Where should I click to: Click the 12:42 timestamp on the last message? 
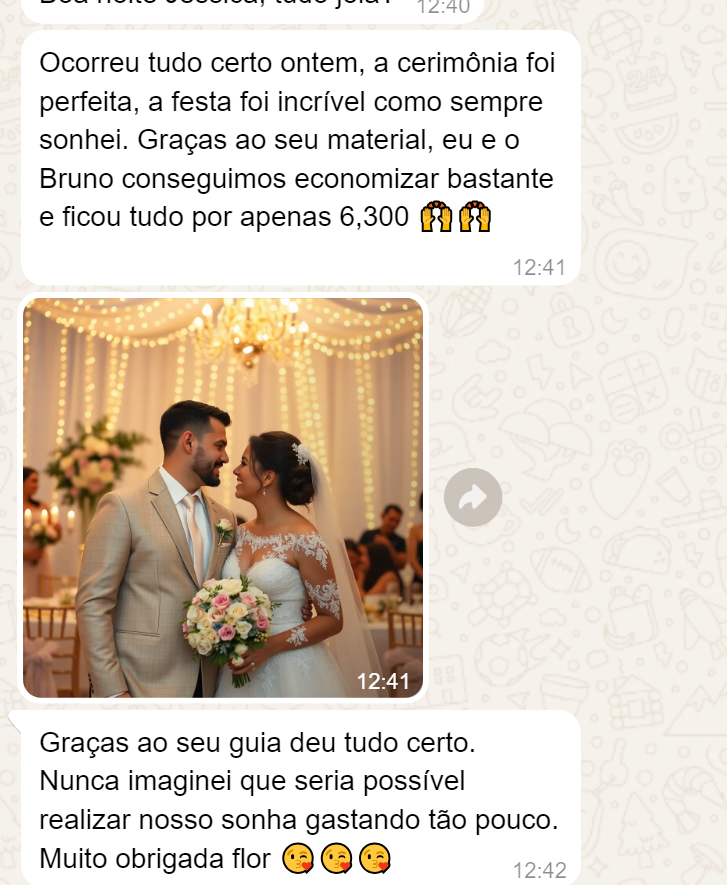pos(539,870)
